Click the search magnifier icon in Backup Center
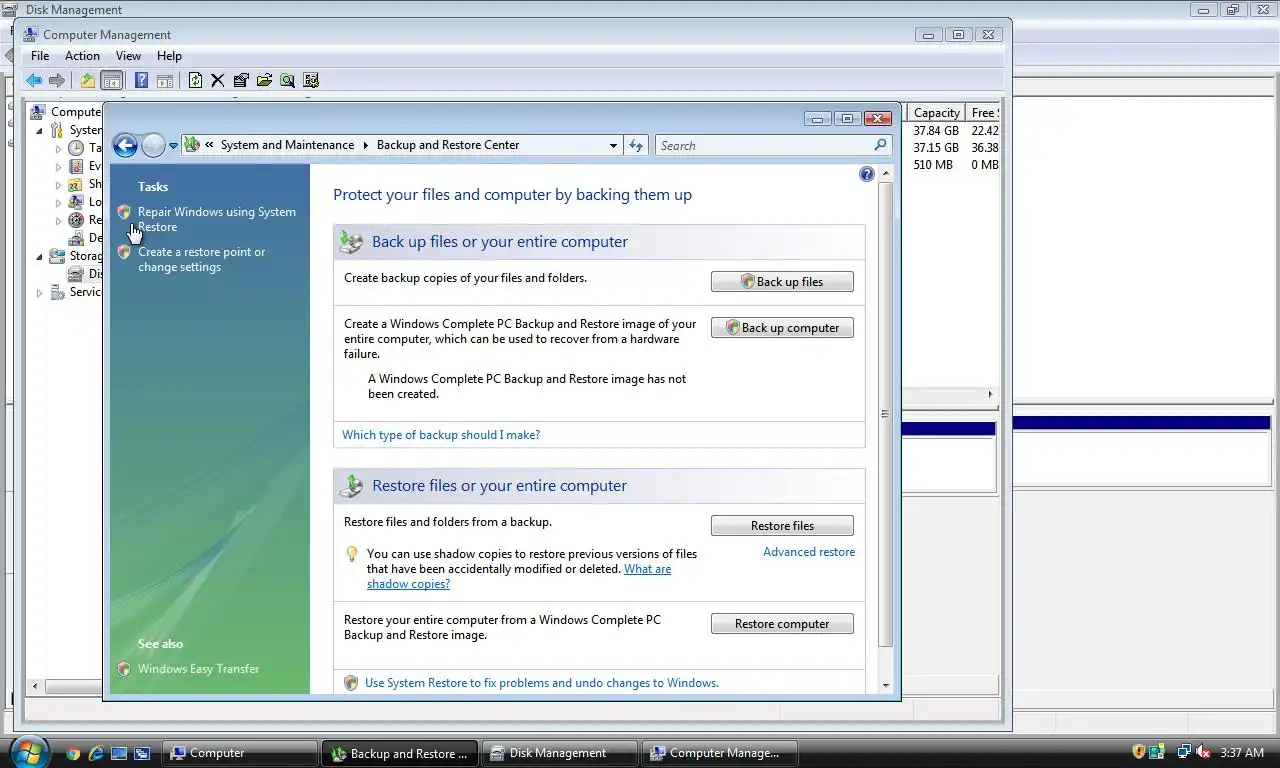 coord(880,145)
